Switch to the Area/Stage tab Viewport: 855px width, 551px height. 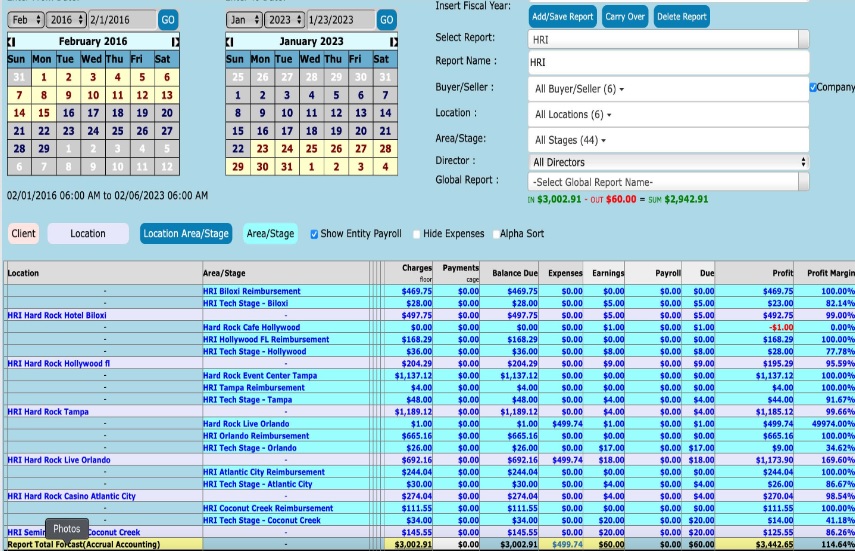tap(270, 233)
